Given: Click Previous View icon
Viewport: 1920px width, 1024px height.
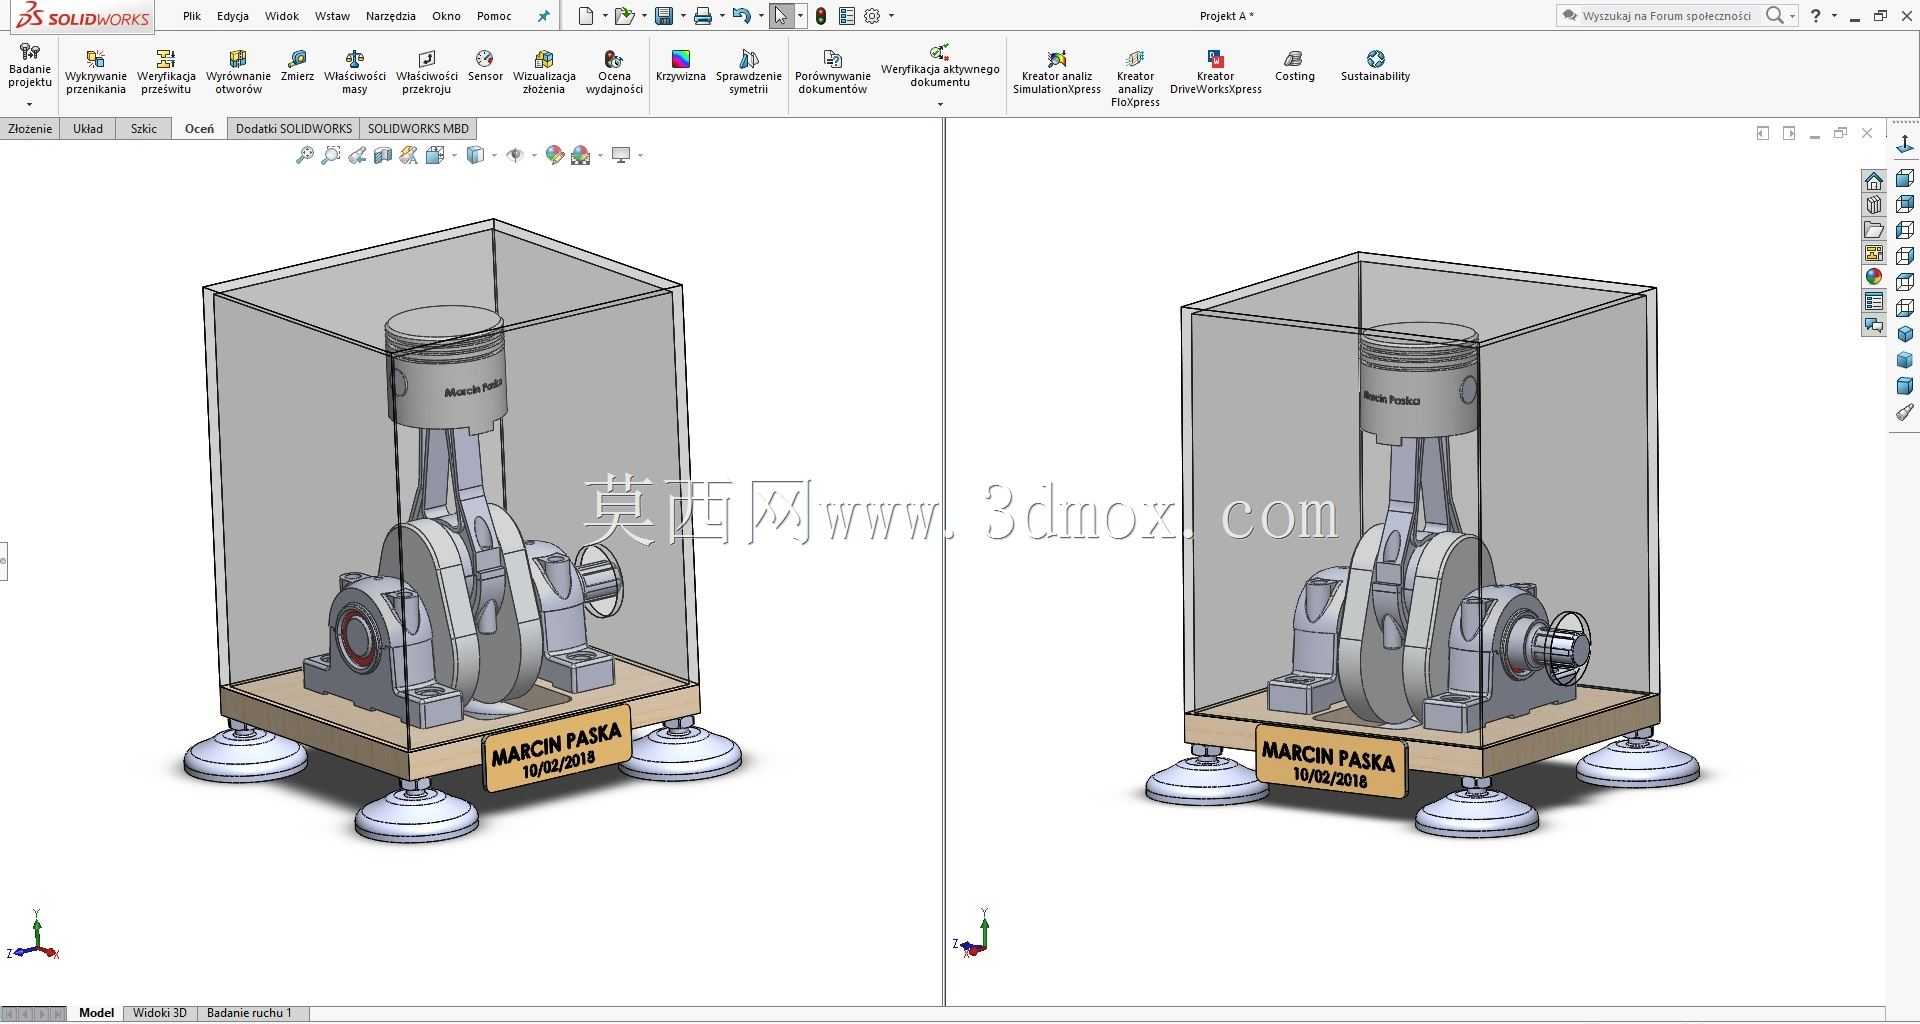Looking at the screenshot, I should click(x=357, y=155).
